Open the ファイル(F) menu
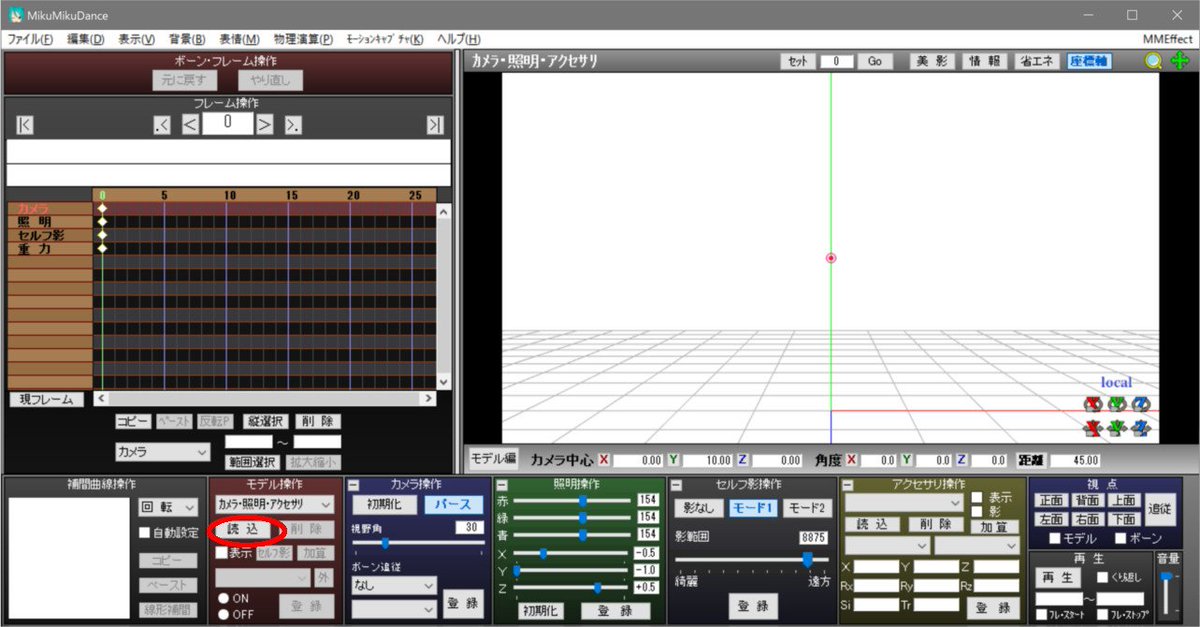The width and height of the screenshot is (1200, 627). [x=30, y=39]
